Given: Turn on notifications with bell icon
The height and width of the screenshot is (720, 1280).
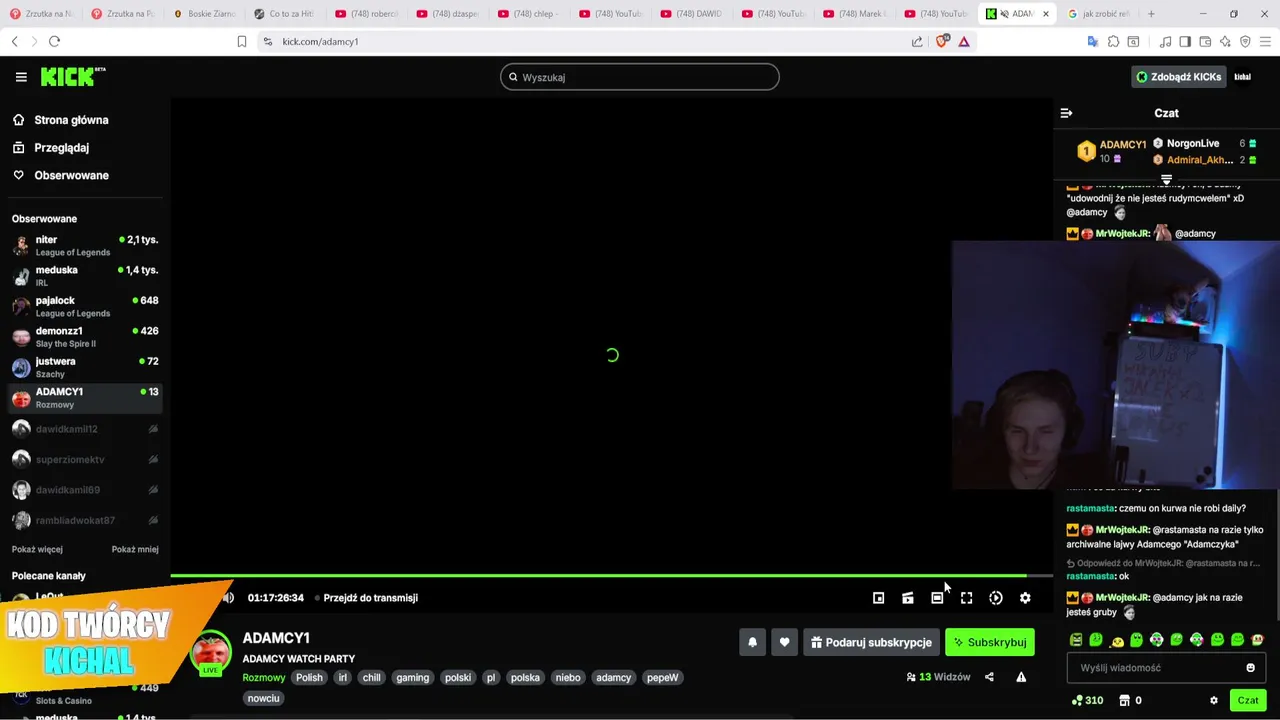Looking at the screenshot, I should 753,642.
